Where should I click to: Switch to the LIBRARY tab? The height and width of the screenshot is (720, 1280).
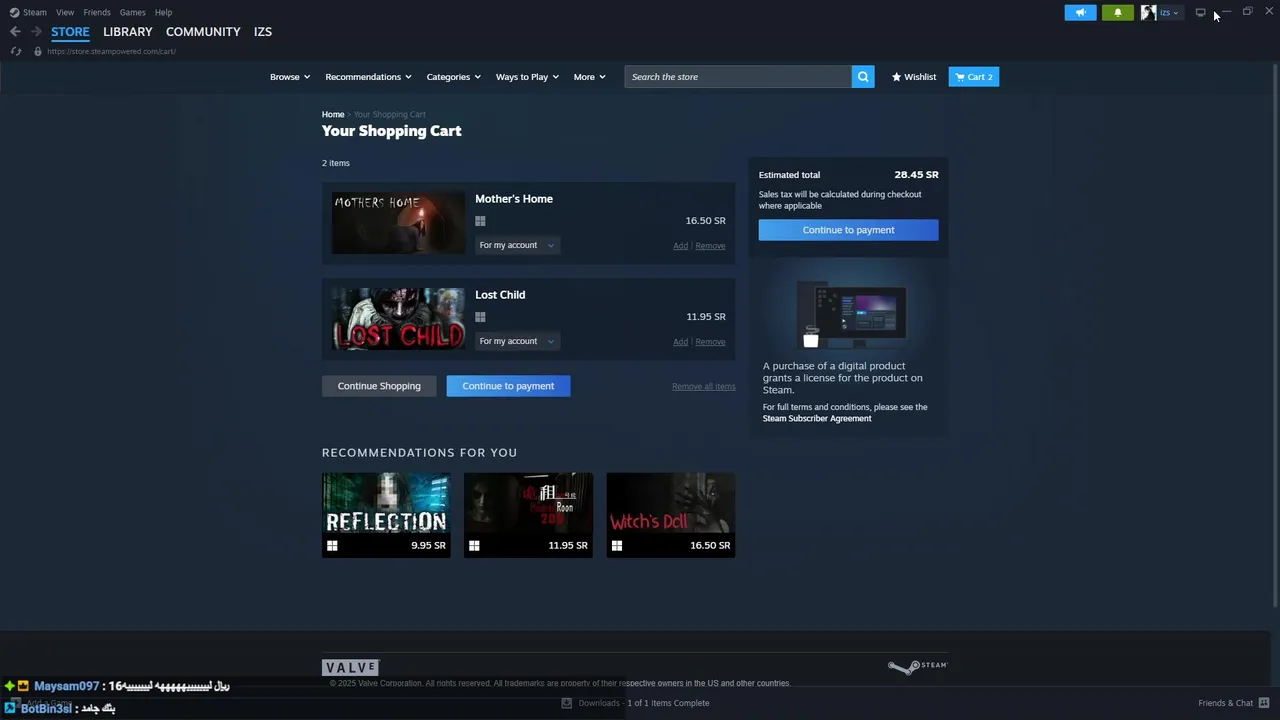click(128, 32)
